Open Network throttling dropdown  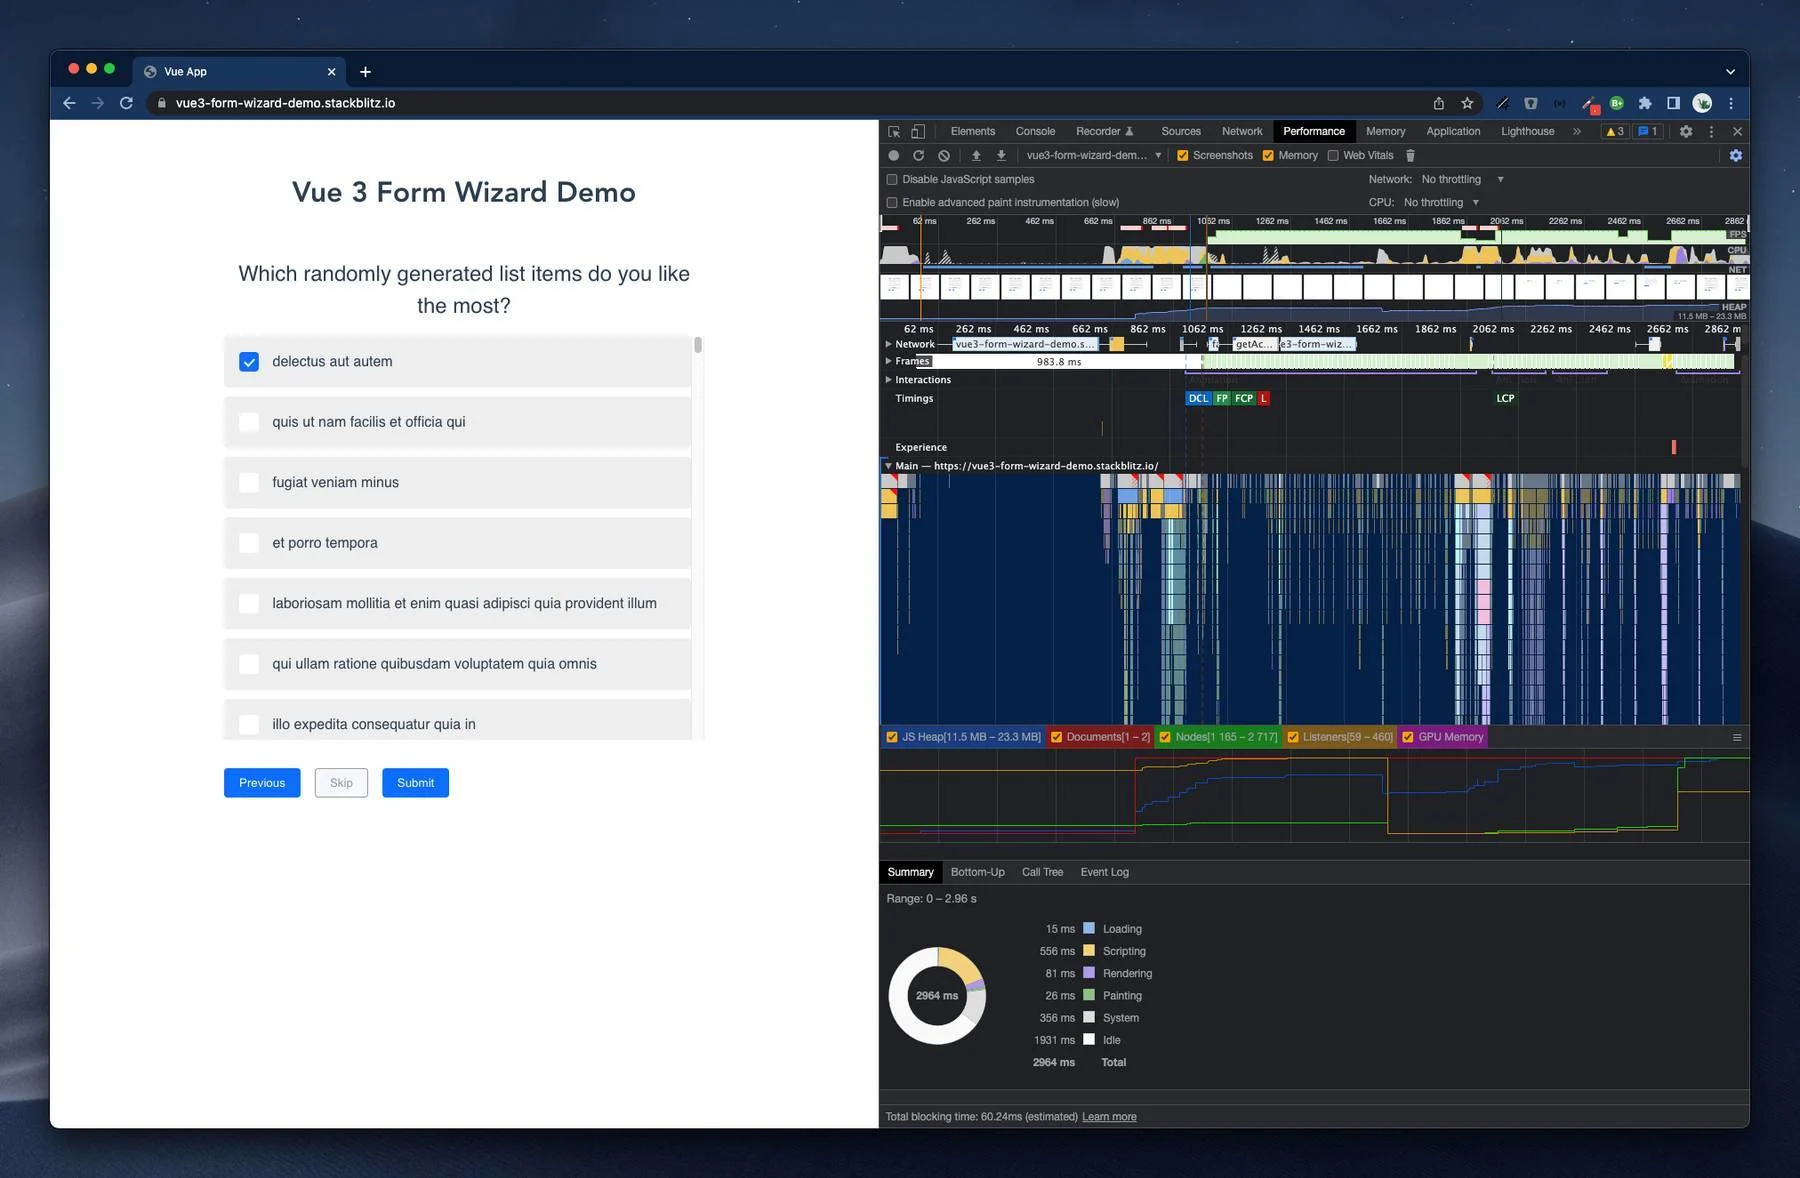tap(1462, 180)
